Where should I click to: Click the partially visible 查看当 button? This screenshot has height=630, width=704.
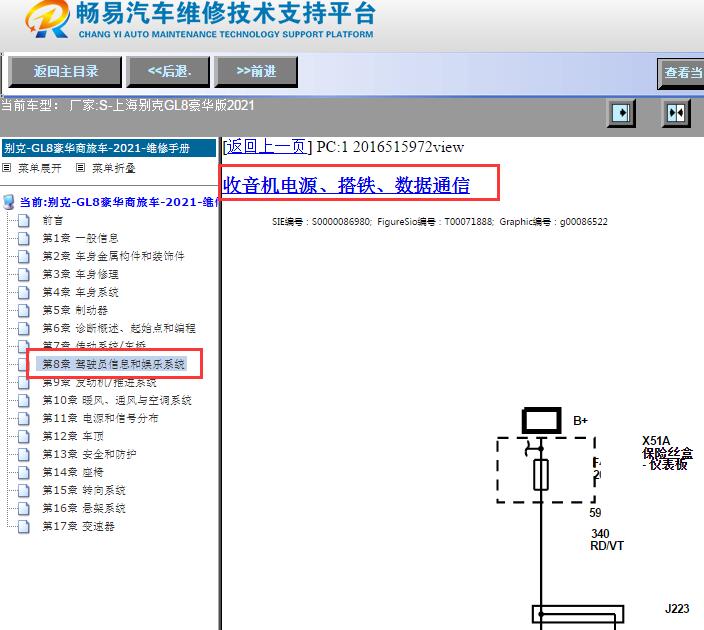(x=681, y=73)
